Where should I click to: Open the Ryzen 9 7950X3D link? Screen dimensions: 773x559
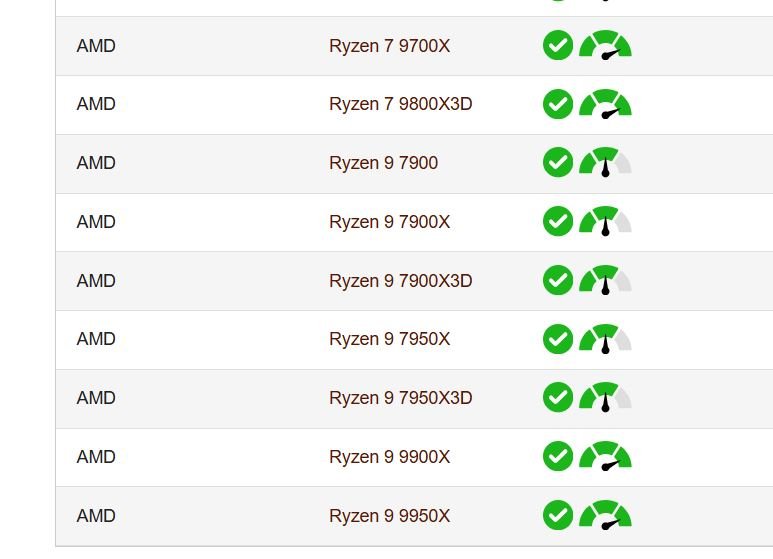coord(400,398)
